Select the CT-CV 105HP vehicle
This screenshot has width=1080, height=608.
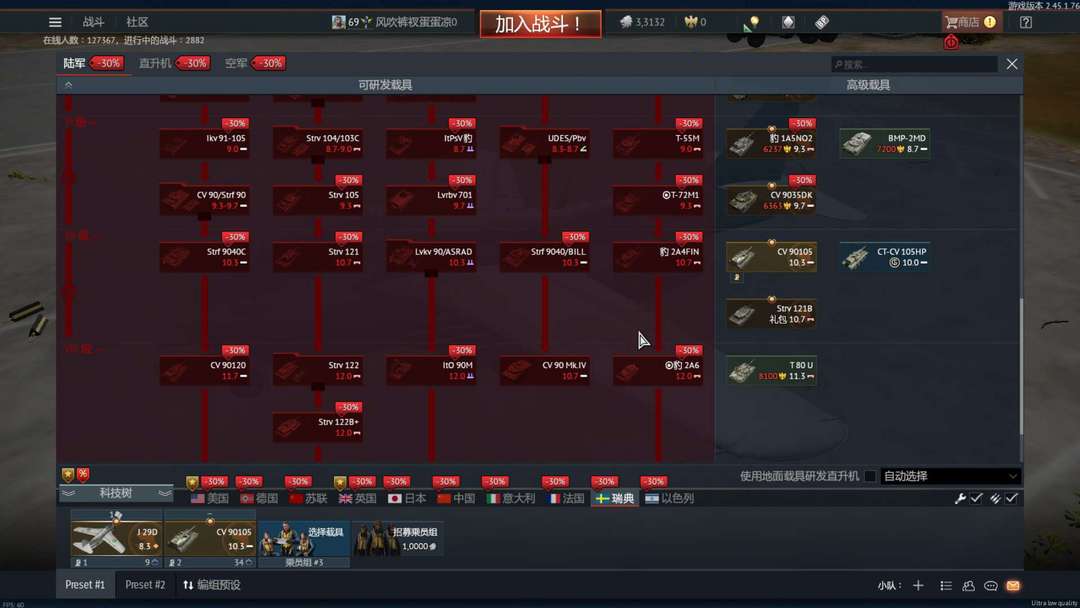point(884,257)
